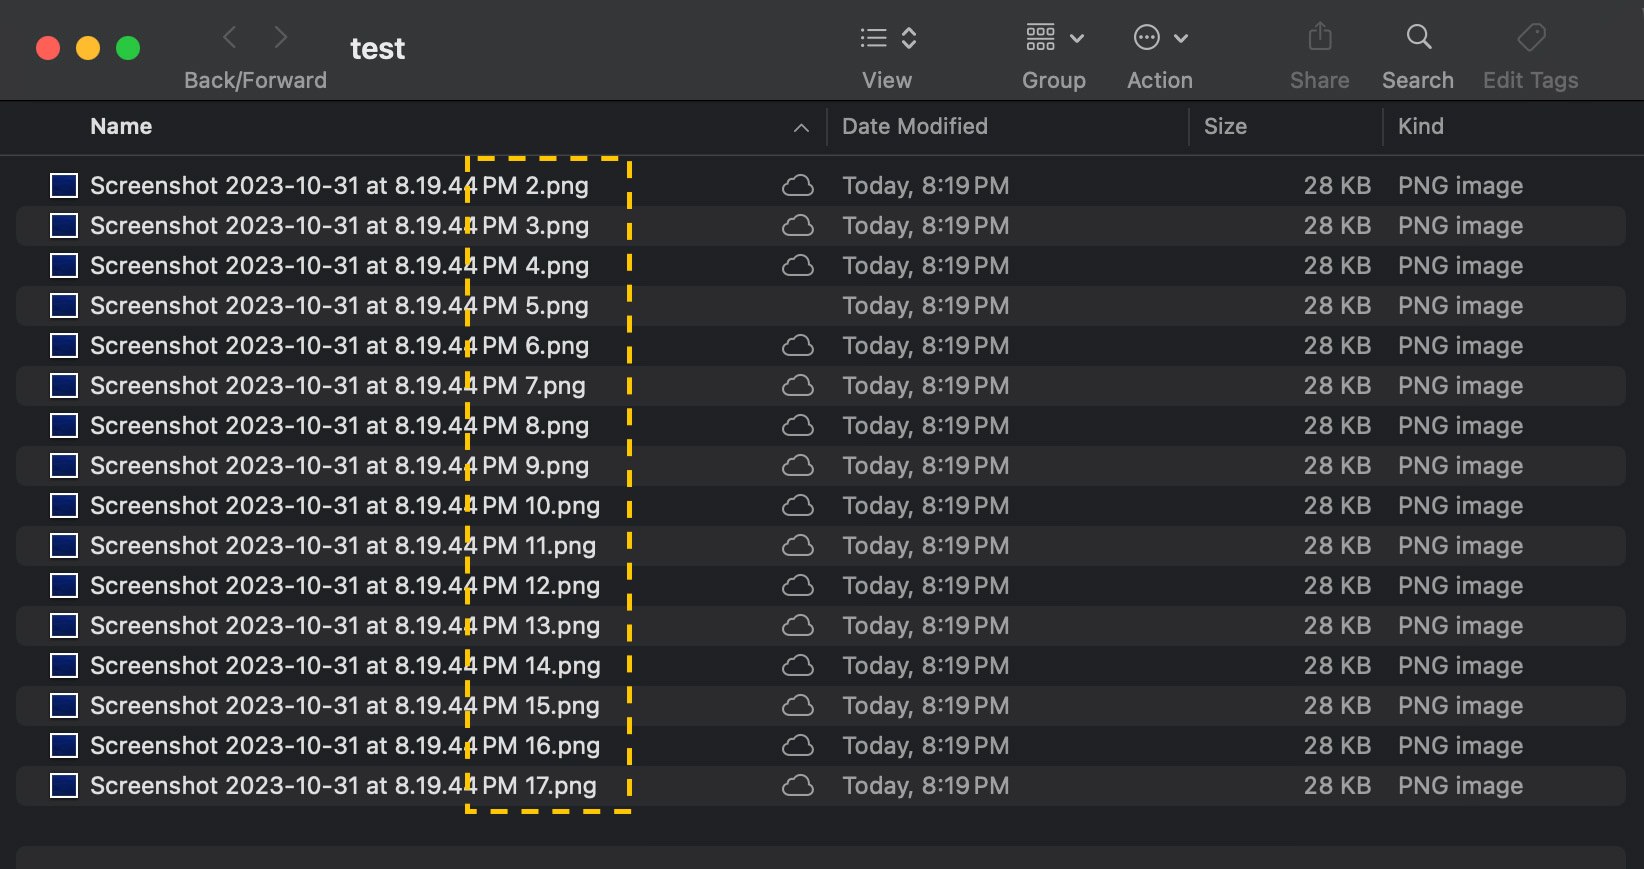Click the iCloud status icon for PM 4.png
This screenshot has height=869, width=1644.
[797, 266]
